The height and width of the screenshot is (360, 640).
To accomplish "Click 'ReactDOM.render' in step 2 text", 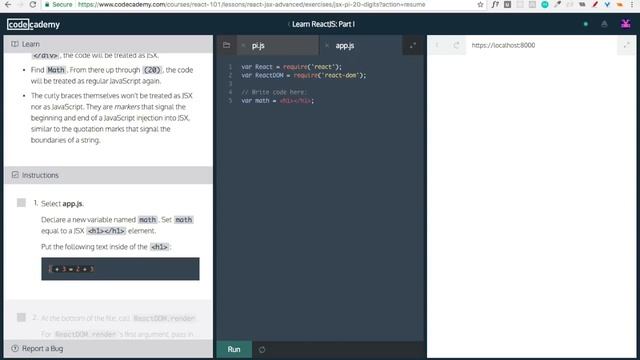I will (164, 318).
